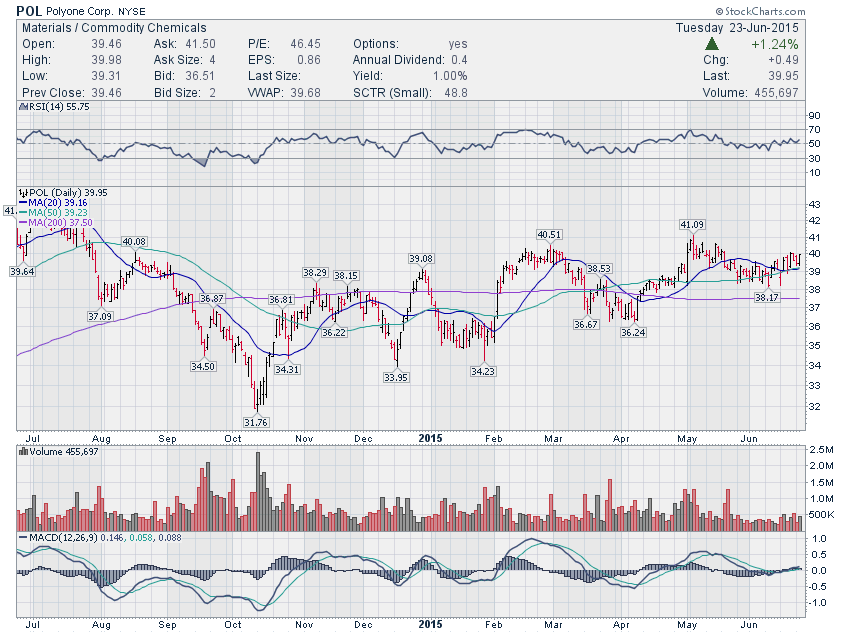850x633 pixels.
Task: Select Materials / Commodity Chemicals sector text
Action: (x=114, y=28)
